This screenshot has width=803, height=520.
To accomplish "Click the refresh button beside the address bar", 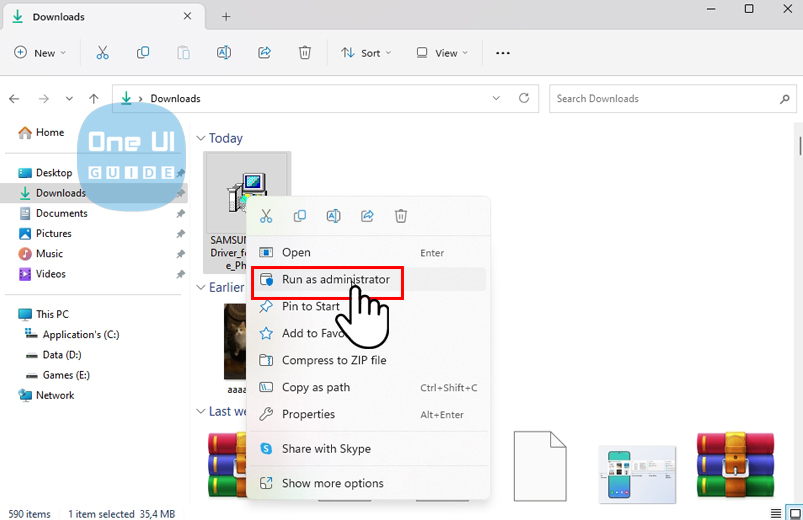I will coord(524,99).
